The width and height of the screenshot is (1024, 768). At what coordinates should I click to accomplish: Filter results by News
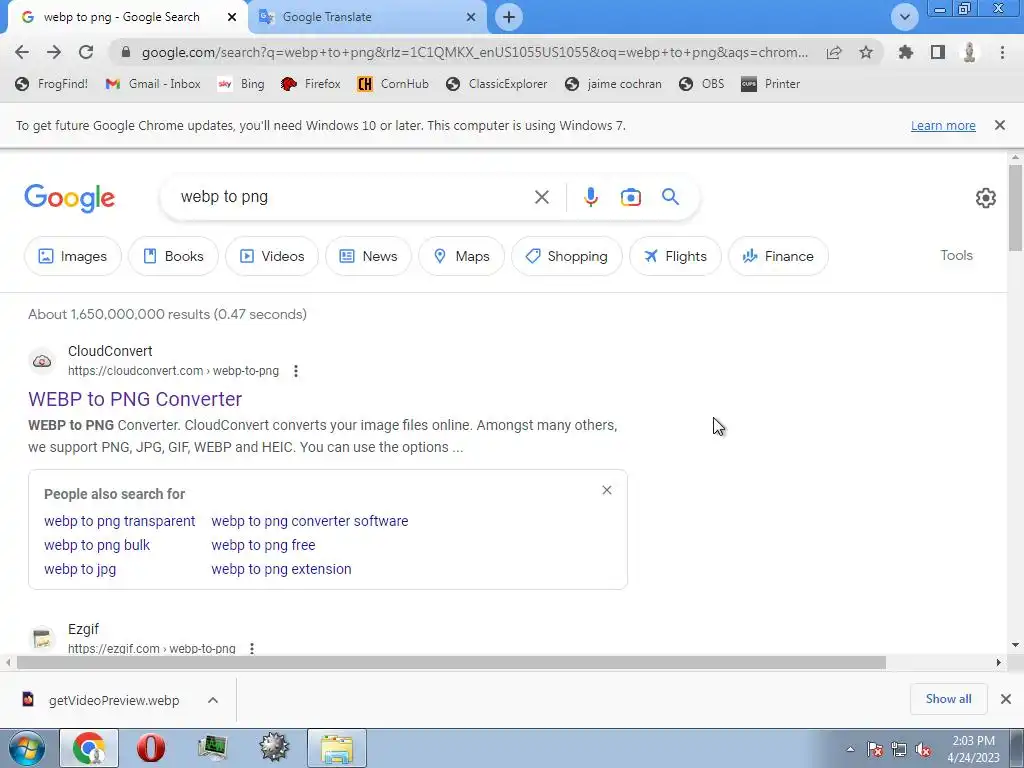tap(368, 256)
